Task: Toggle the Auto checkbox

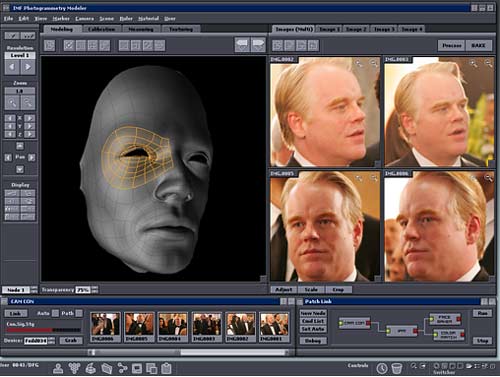Action: pos(55,313)
